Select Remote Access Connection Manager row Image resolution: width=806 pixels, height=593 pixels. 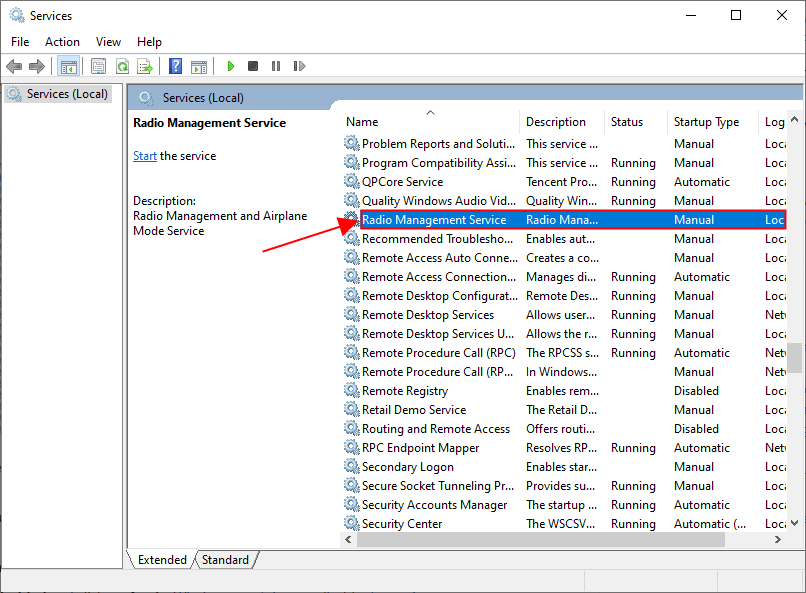[564, 276]
